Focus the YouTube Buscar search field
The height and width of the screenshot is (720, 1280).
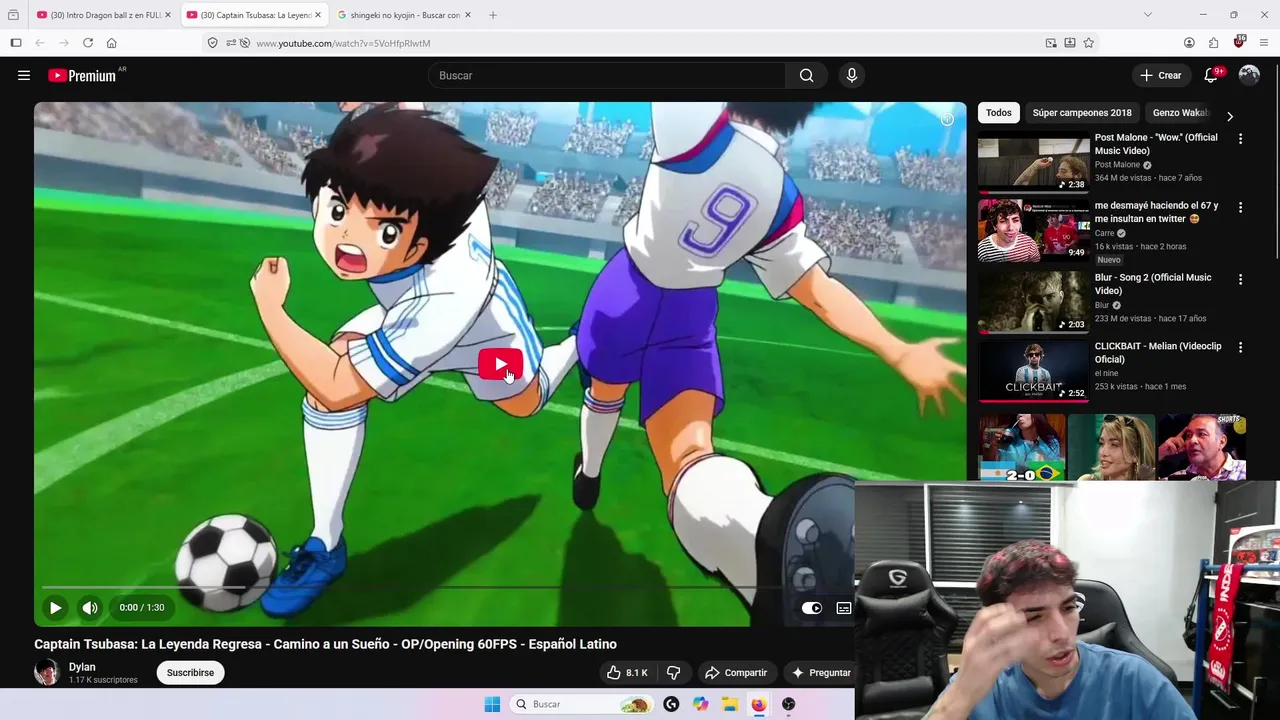(x=607, y=75)
